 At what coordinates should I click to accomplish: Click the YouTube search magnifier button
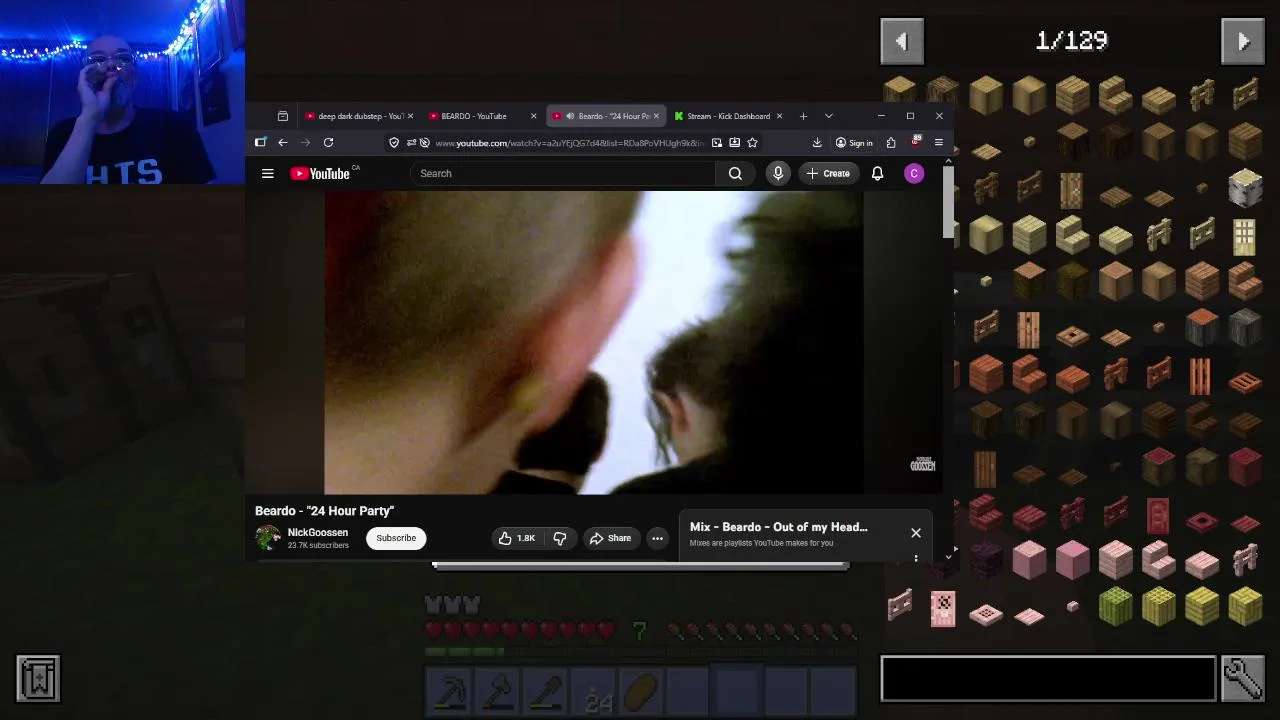coord(735,174)
